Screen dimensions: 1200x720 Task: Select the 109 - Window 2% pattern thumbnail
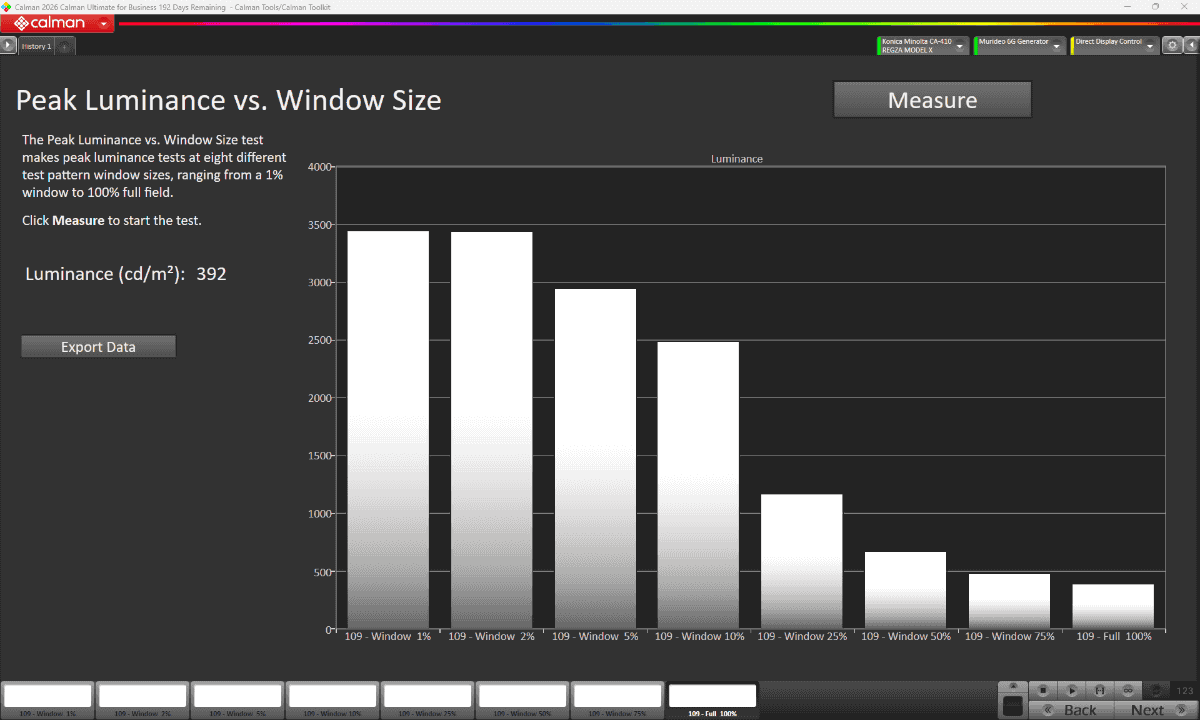pyautogui.click(x=142, y=700)
